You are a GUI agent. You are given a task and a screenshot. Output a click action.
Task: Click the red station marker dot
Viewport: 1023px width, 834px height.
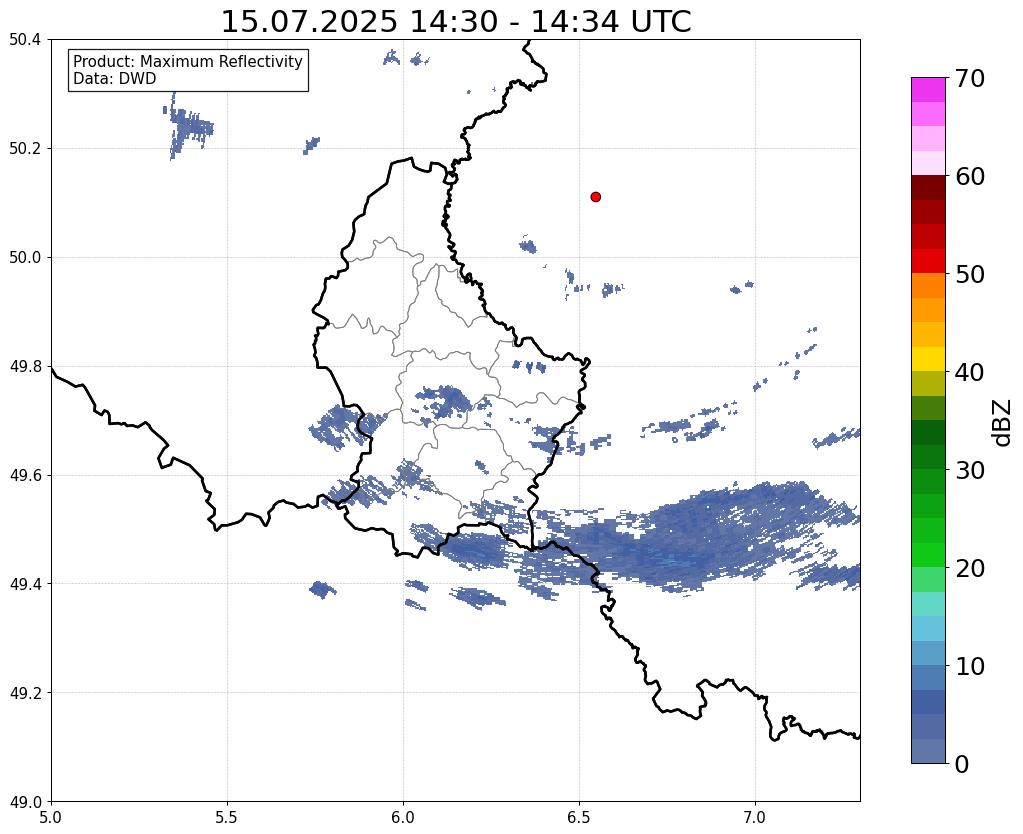point(595,197)
